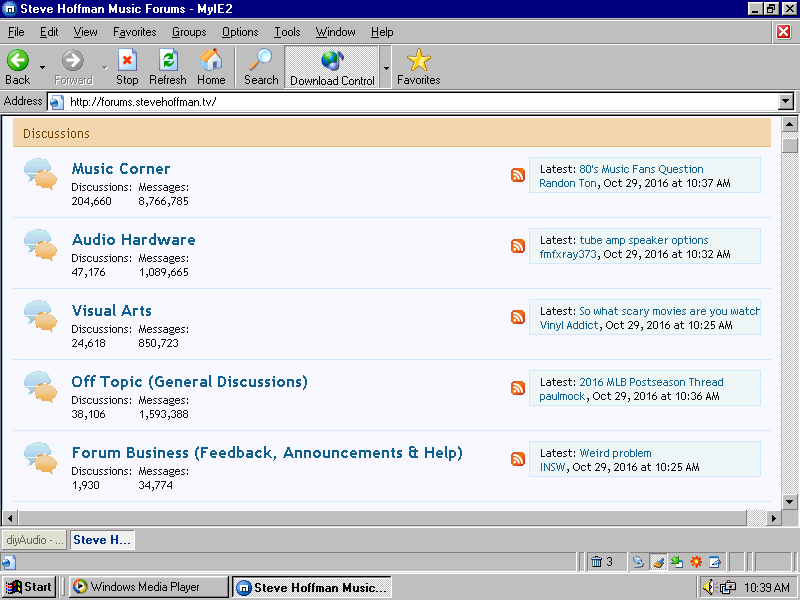
Task: Click the Music Corner RSS feed icon
Action: 518,175
